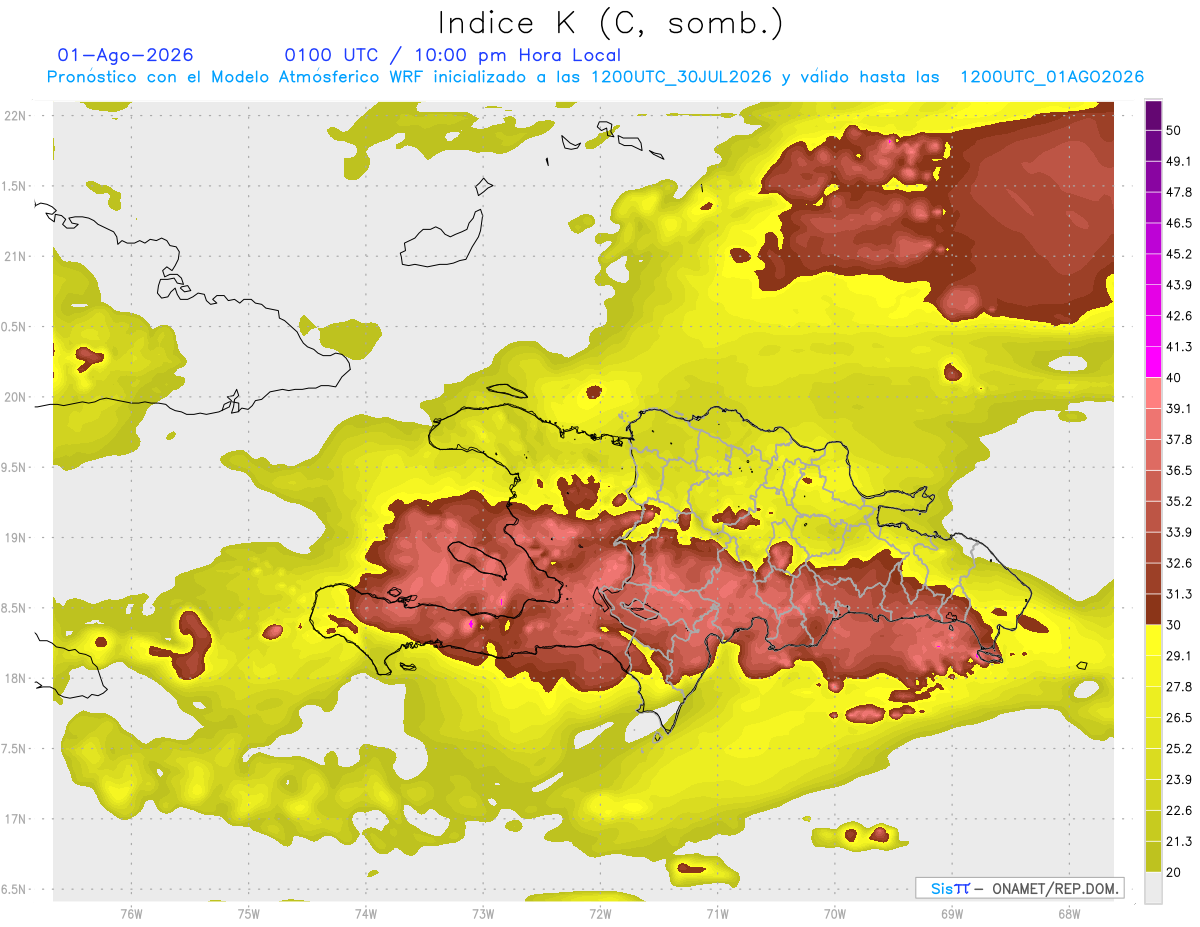1200x927 pixels.
Task: Select legend value "45.2"
Action: (x=1180, y=254)
